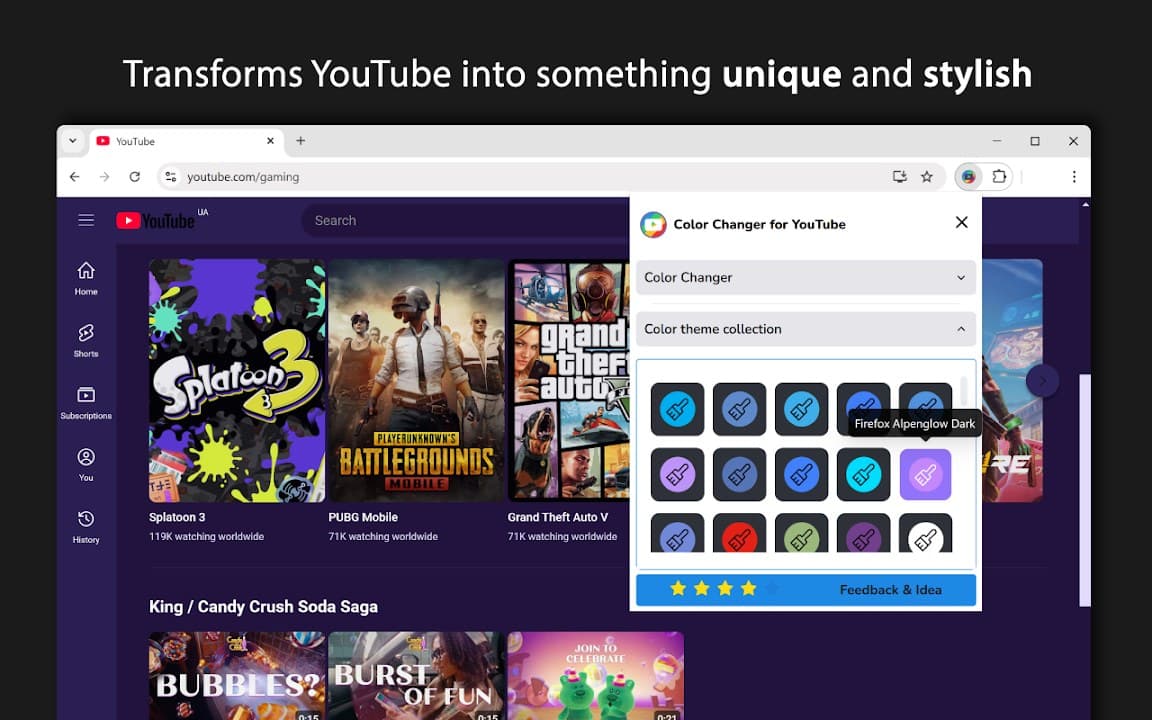Viewport: 1152px width, 720px height.
Task: Click the install app icon in address bar
Action: (x=899, y=176)
